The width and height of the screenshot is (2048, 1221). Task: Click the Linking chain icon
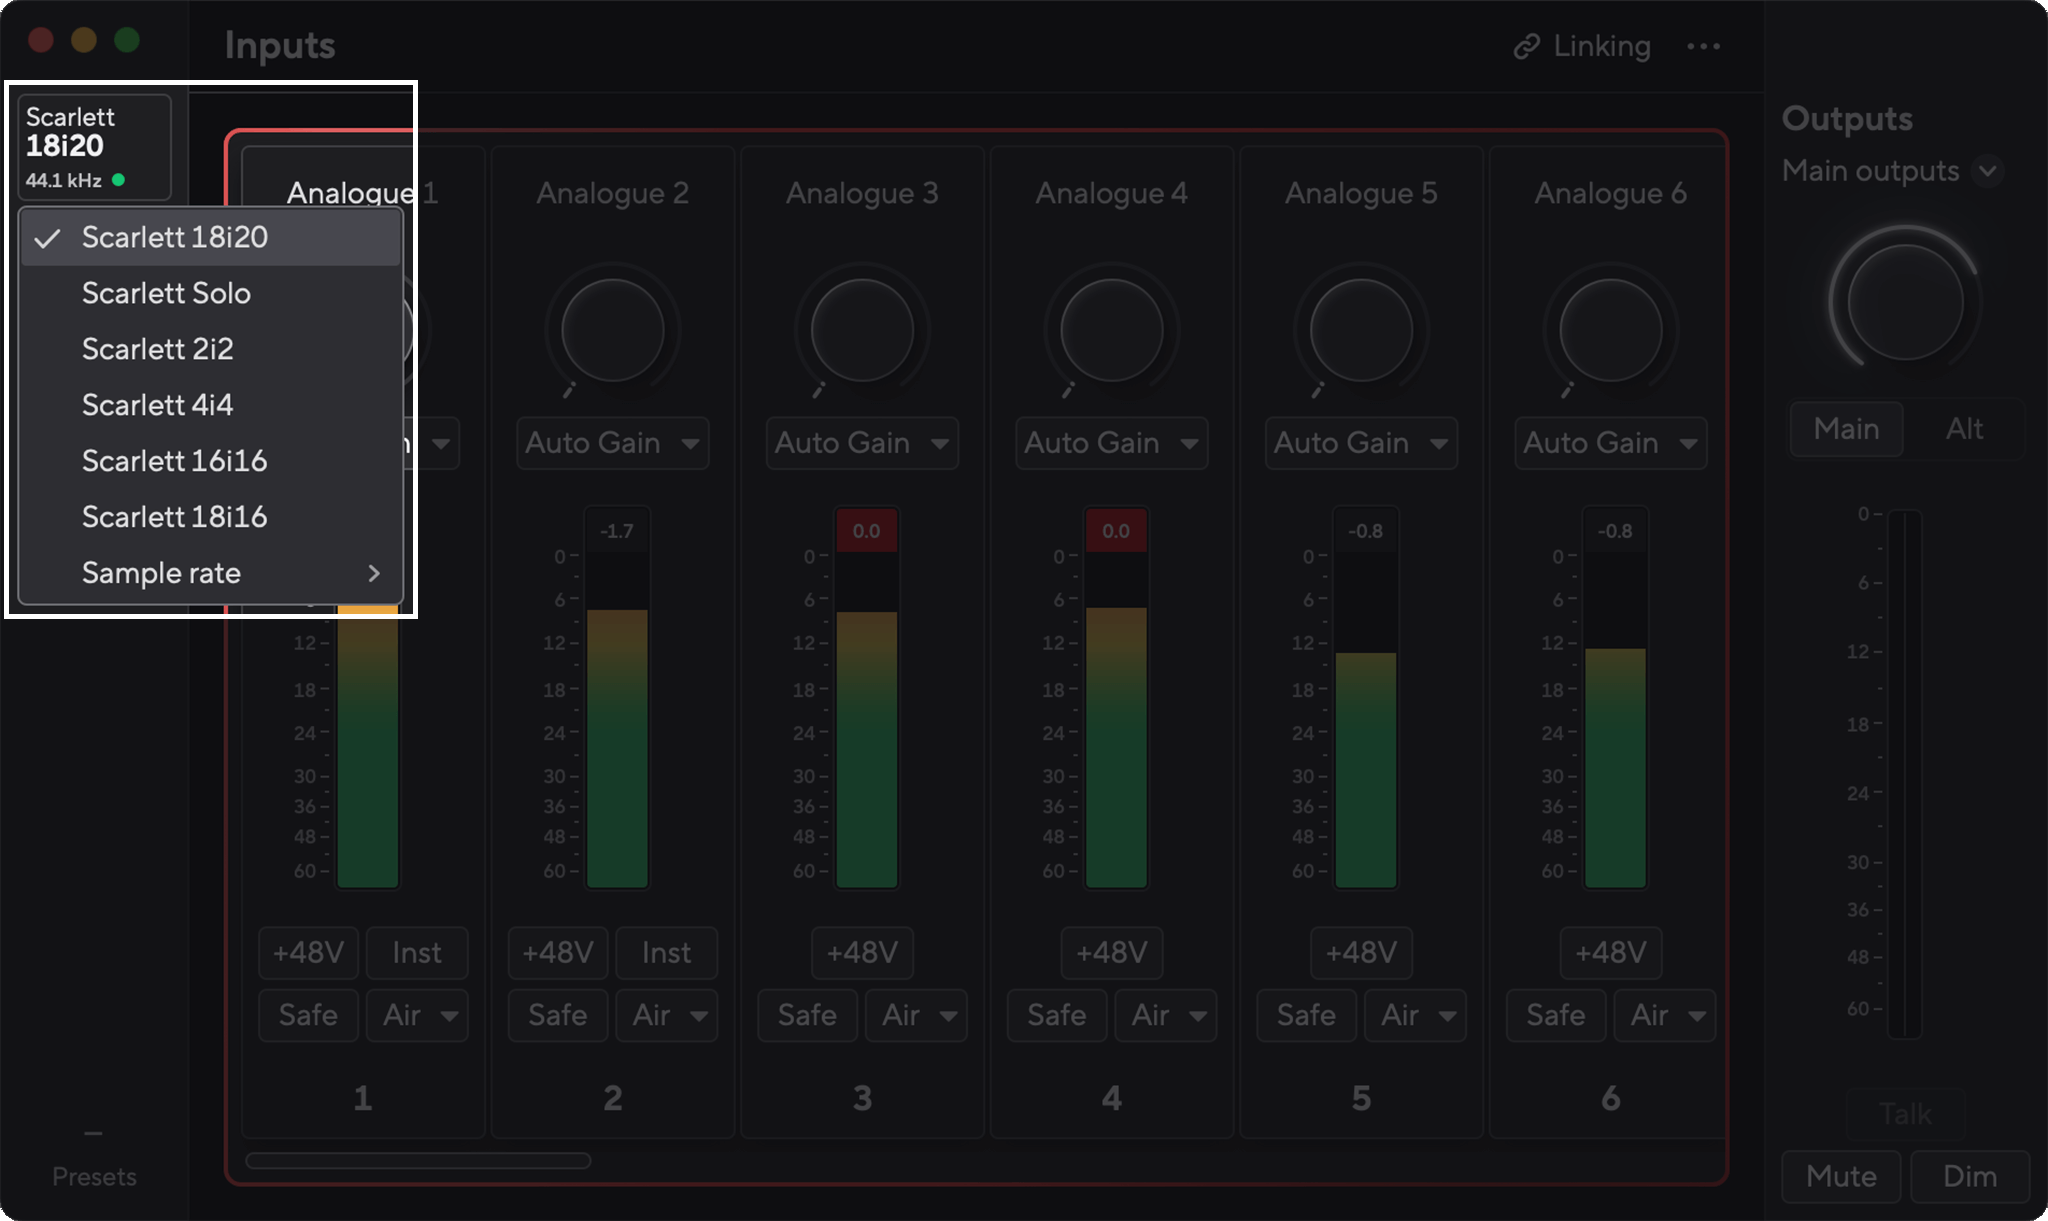click(1526, 46)
